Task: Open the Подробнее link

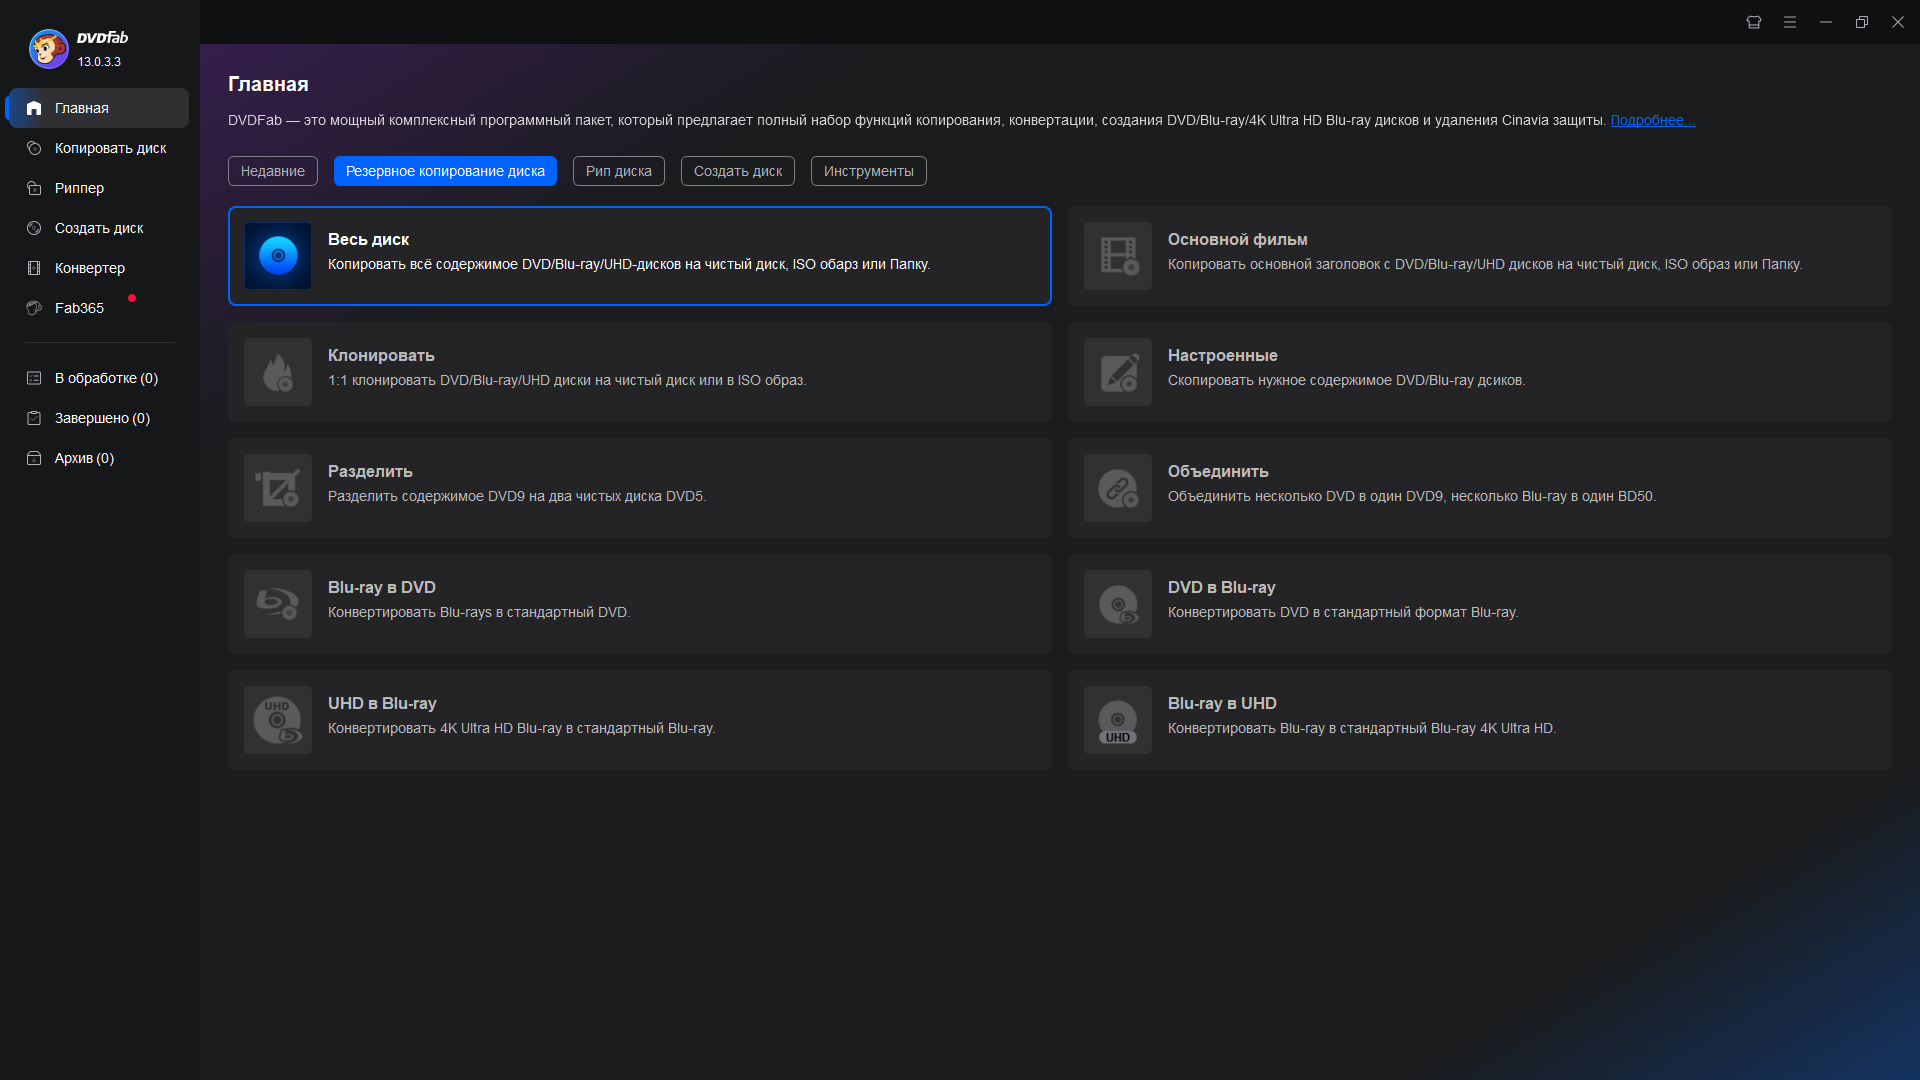Action: click(x=1652, y=120)
